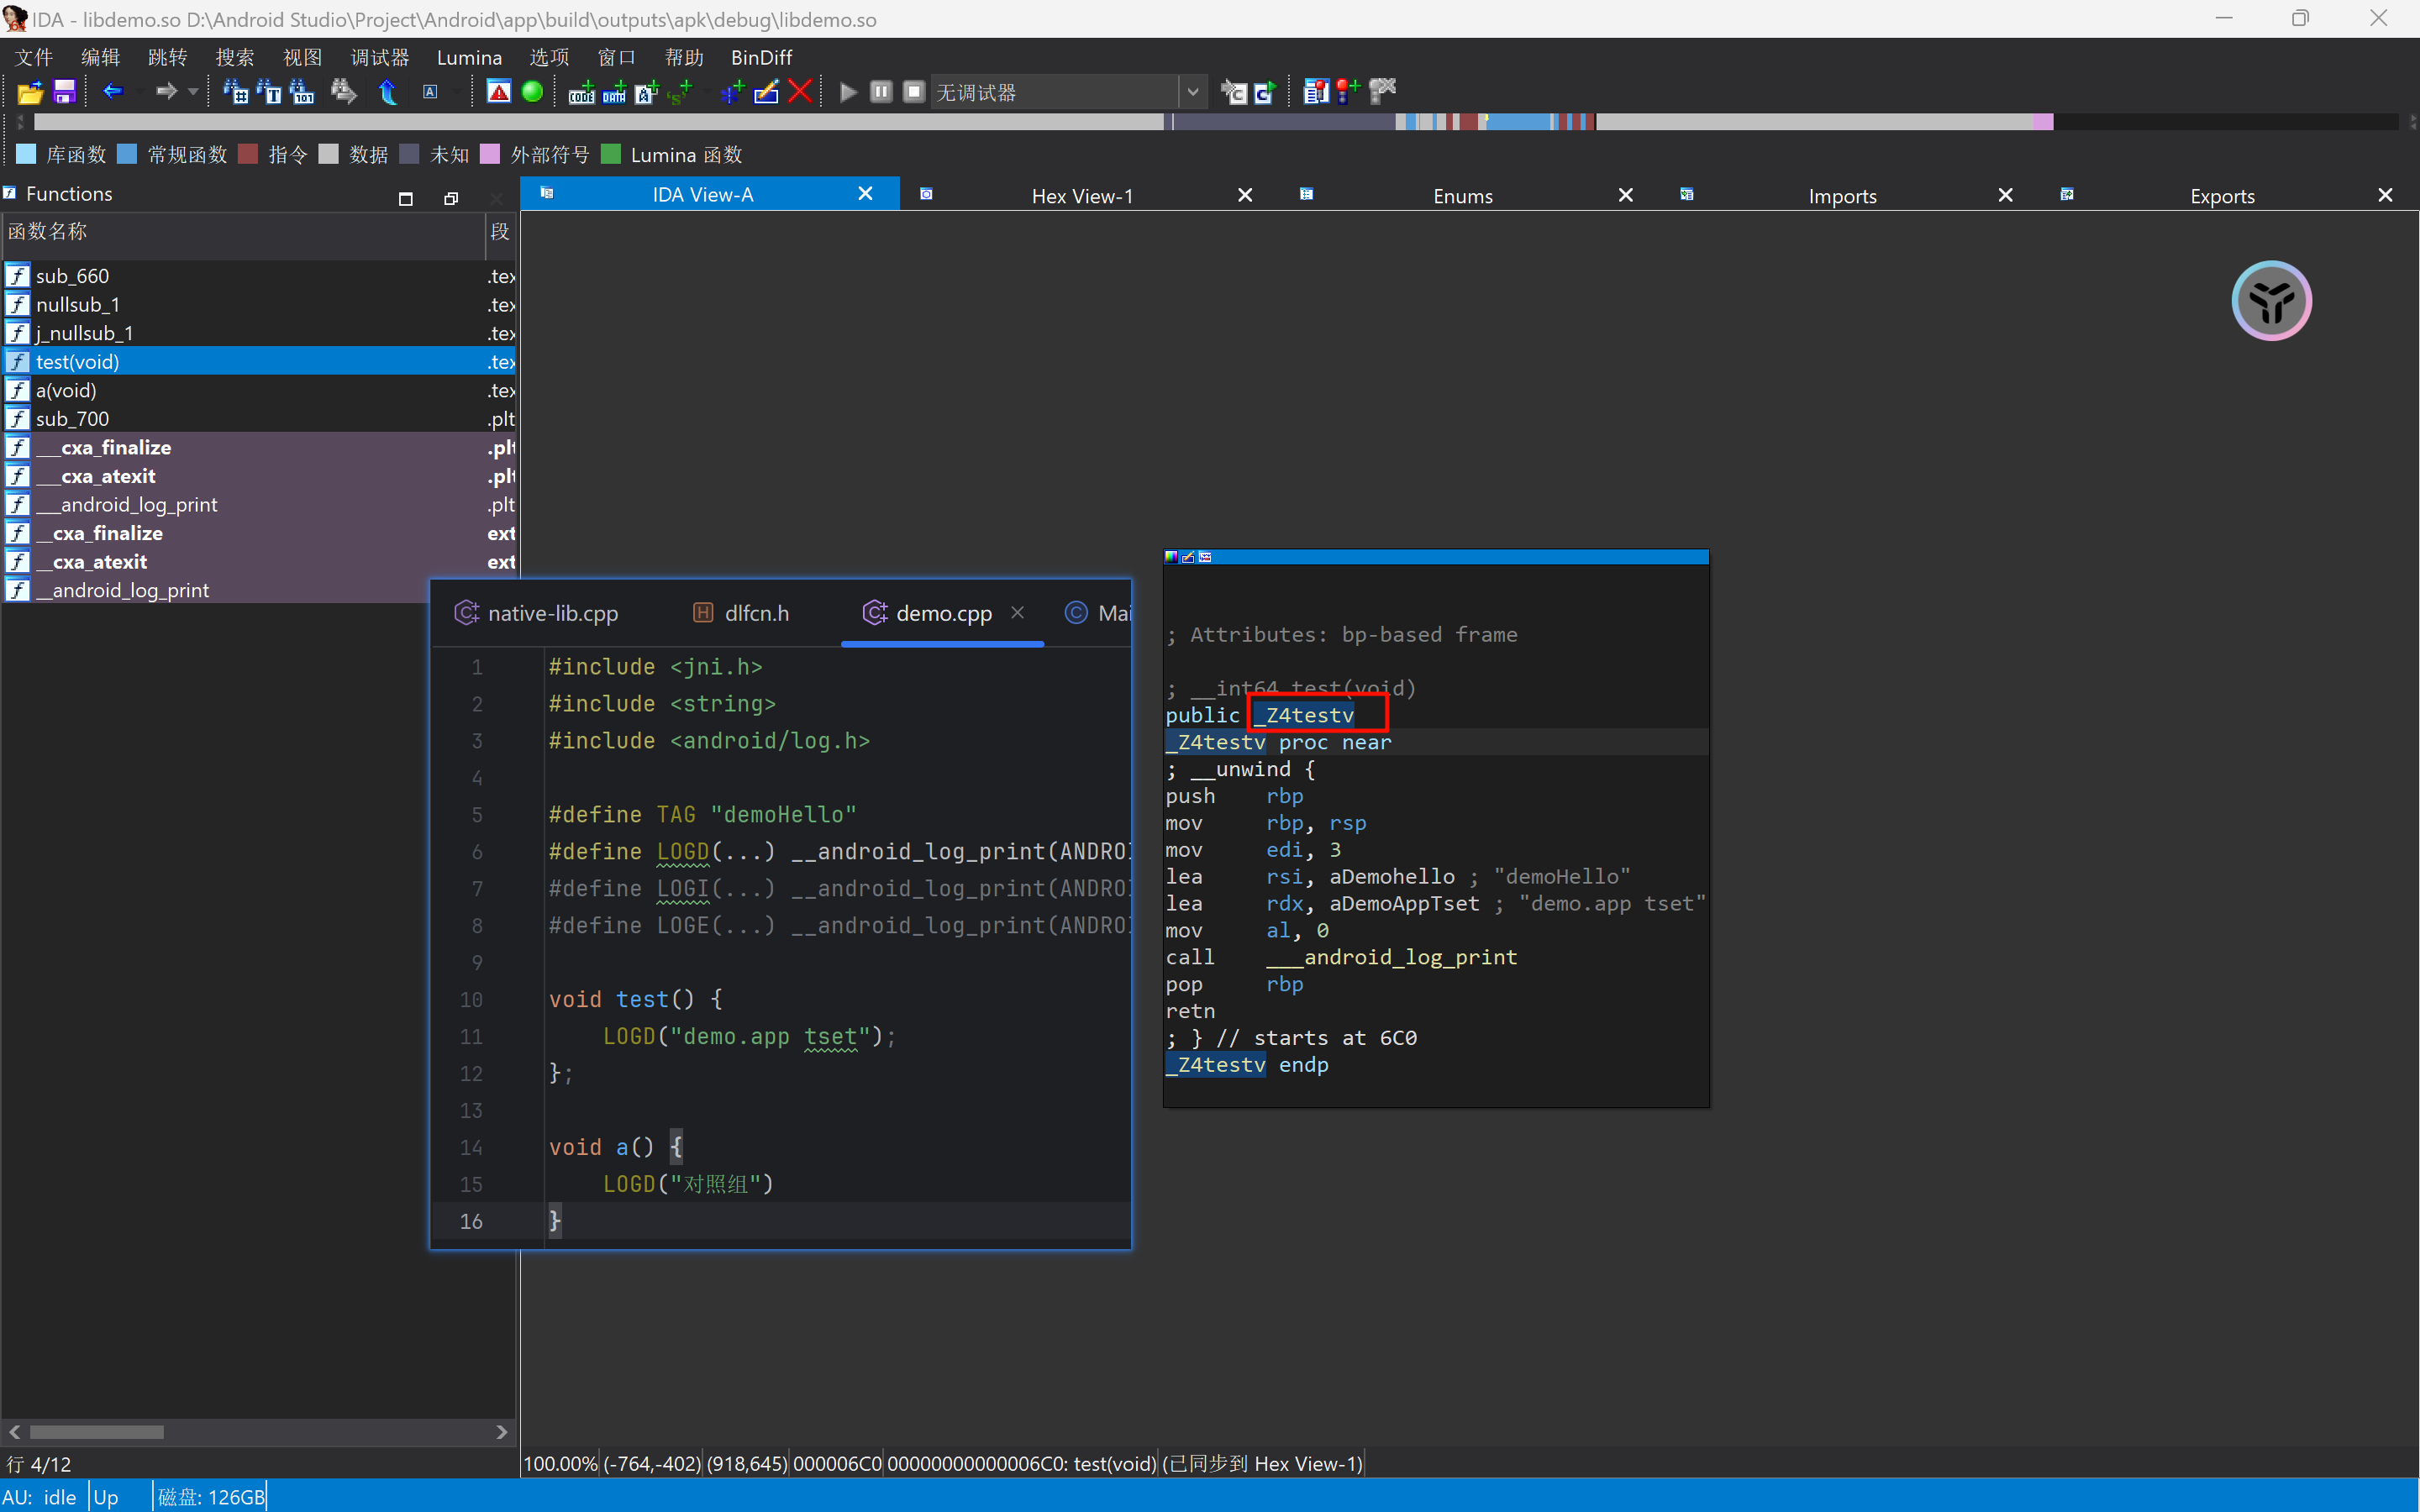Image resolution: width=2420 pixels, height=1512 pixels.
Task: Click the green circle indicator icon
Action: click(533, 92)
